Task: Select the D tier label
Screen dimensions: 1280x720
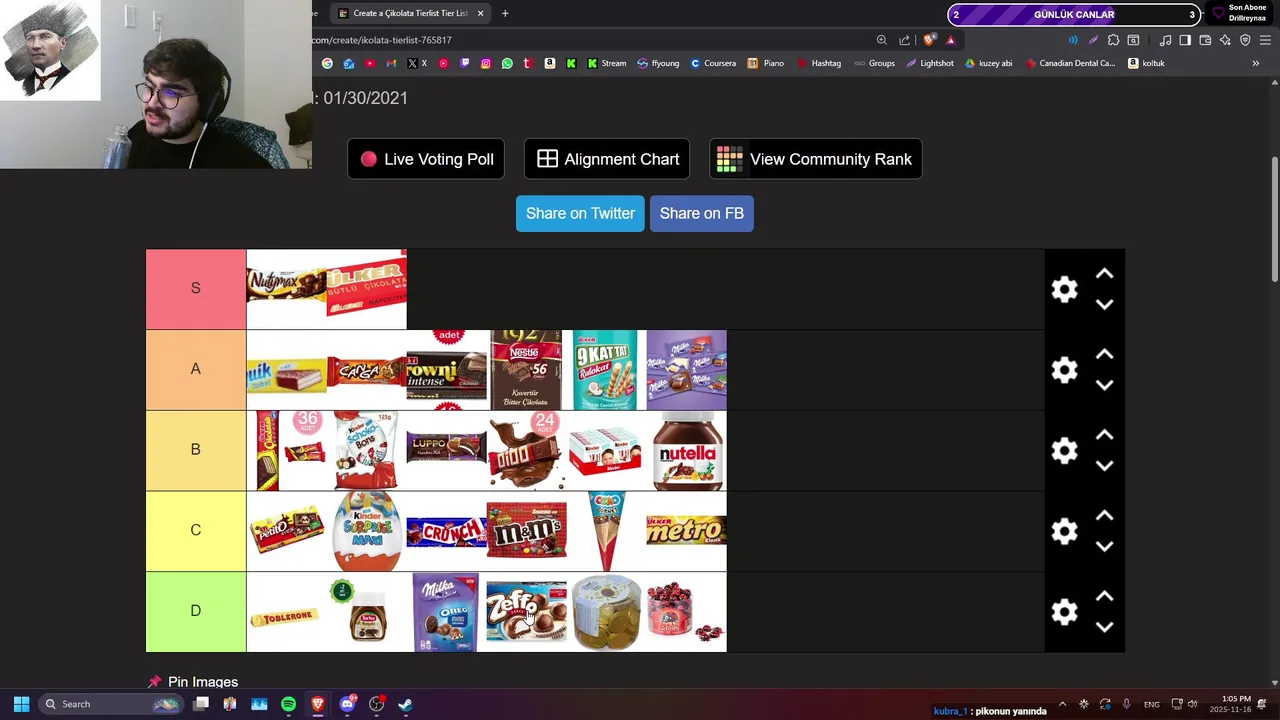Action: (x=196, y=612)
